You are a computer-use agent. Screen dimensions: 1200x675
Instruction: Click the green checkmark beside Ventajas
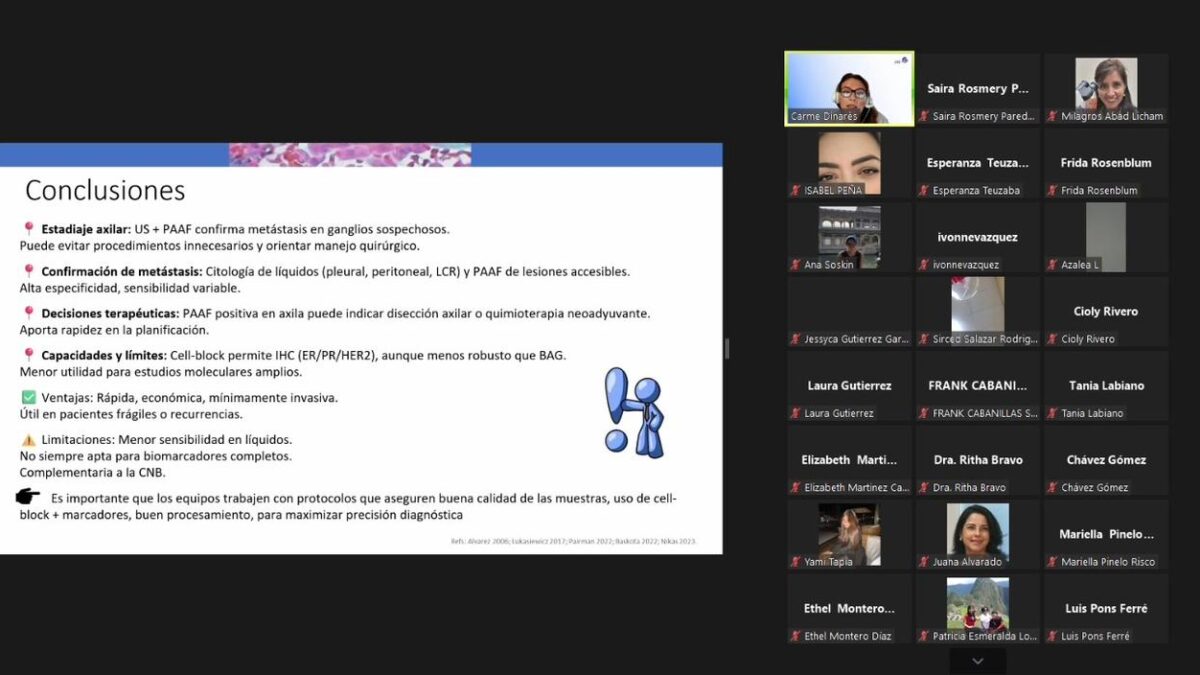click(x=28, y=397)
